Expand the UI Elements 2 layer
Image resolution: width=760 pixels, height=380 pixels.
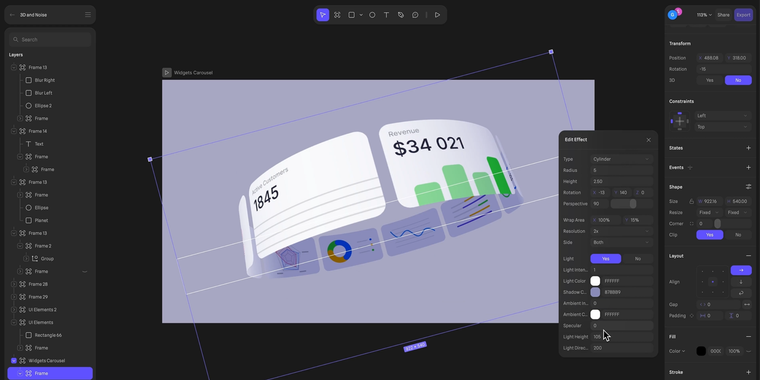[x=14, y=309]
